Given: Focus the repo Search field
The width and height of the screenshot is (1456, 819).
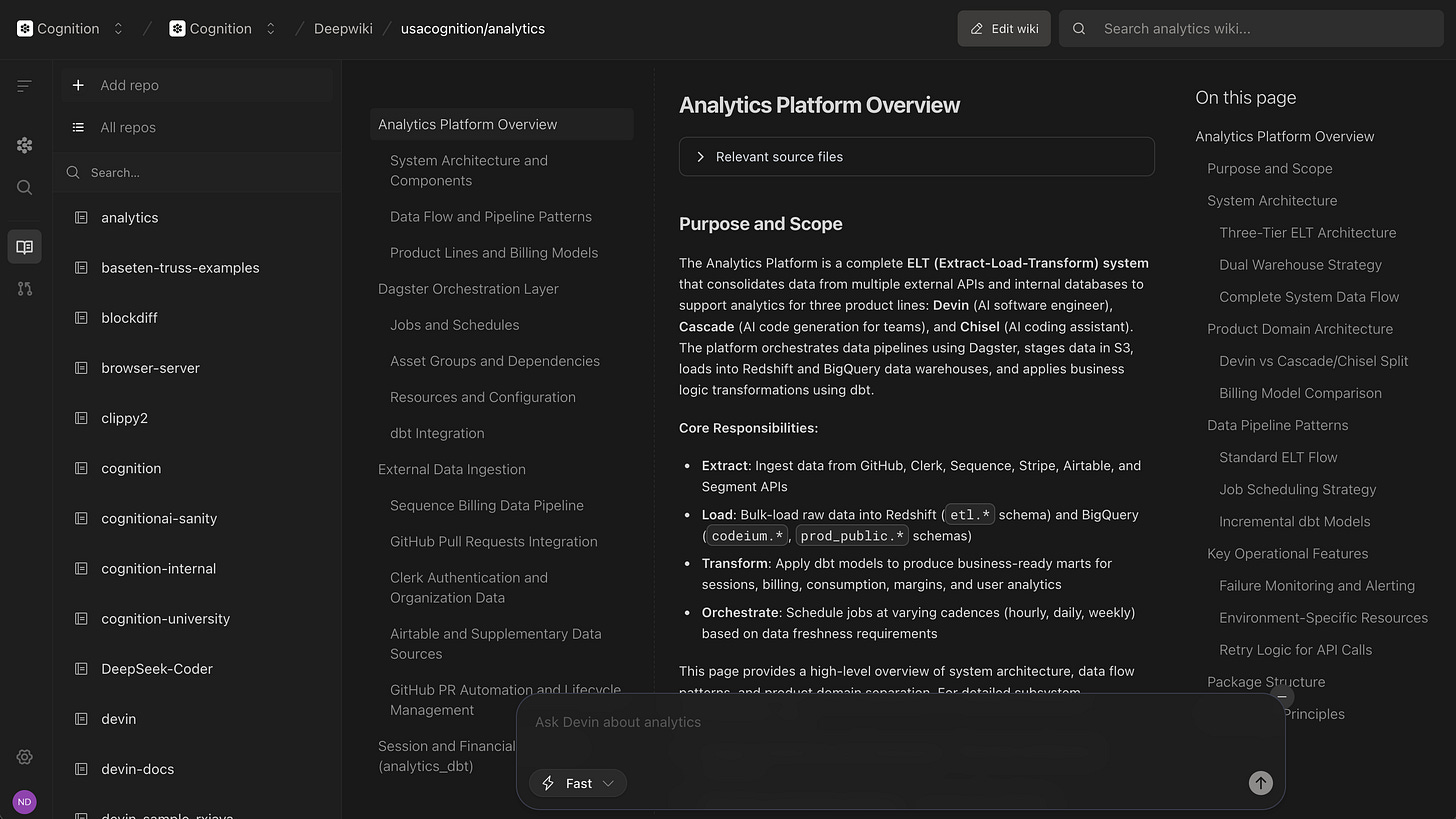Looking at the screenshot, I should pyautogui.click(x=197, y=172).
